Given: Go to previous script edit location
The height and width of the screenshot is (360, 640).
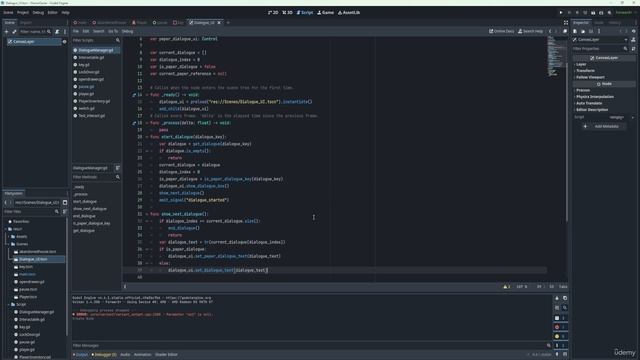Looking at the screenshot, I should point(550,31).
